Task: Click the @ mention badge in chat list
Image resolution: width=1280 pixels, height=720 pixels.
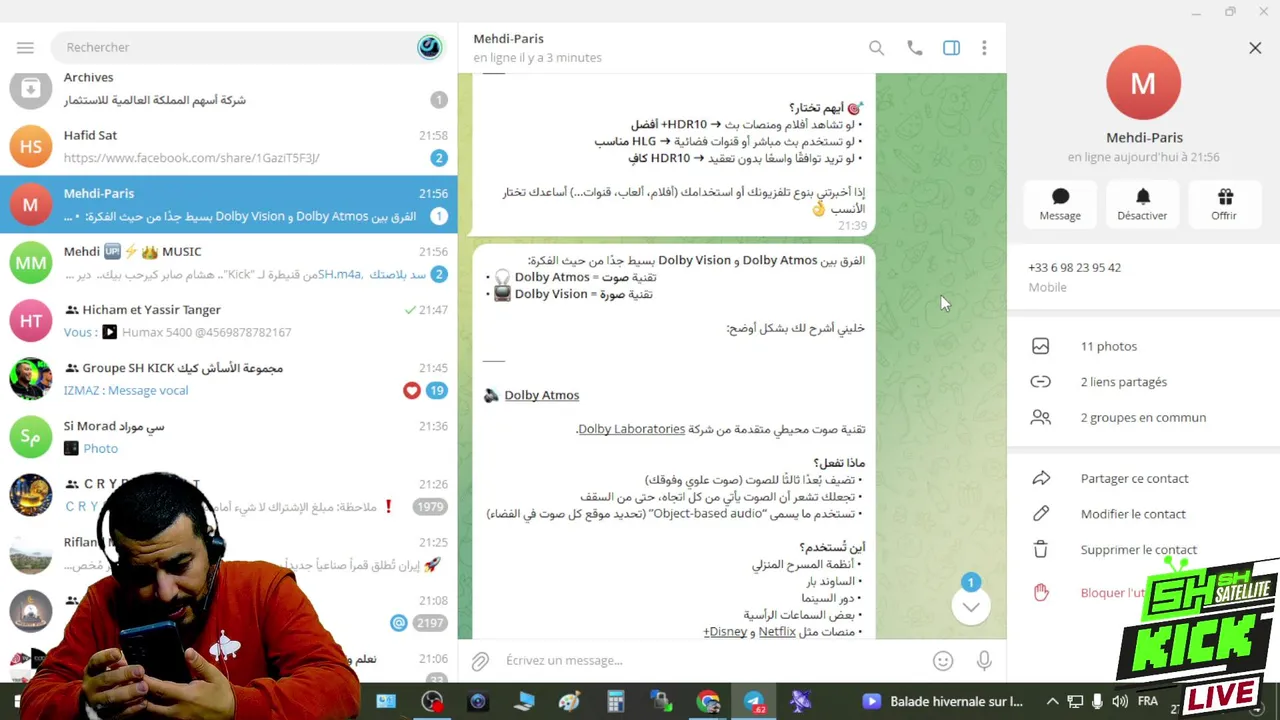Action: (398, 623)
